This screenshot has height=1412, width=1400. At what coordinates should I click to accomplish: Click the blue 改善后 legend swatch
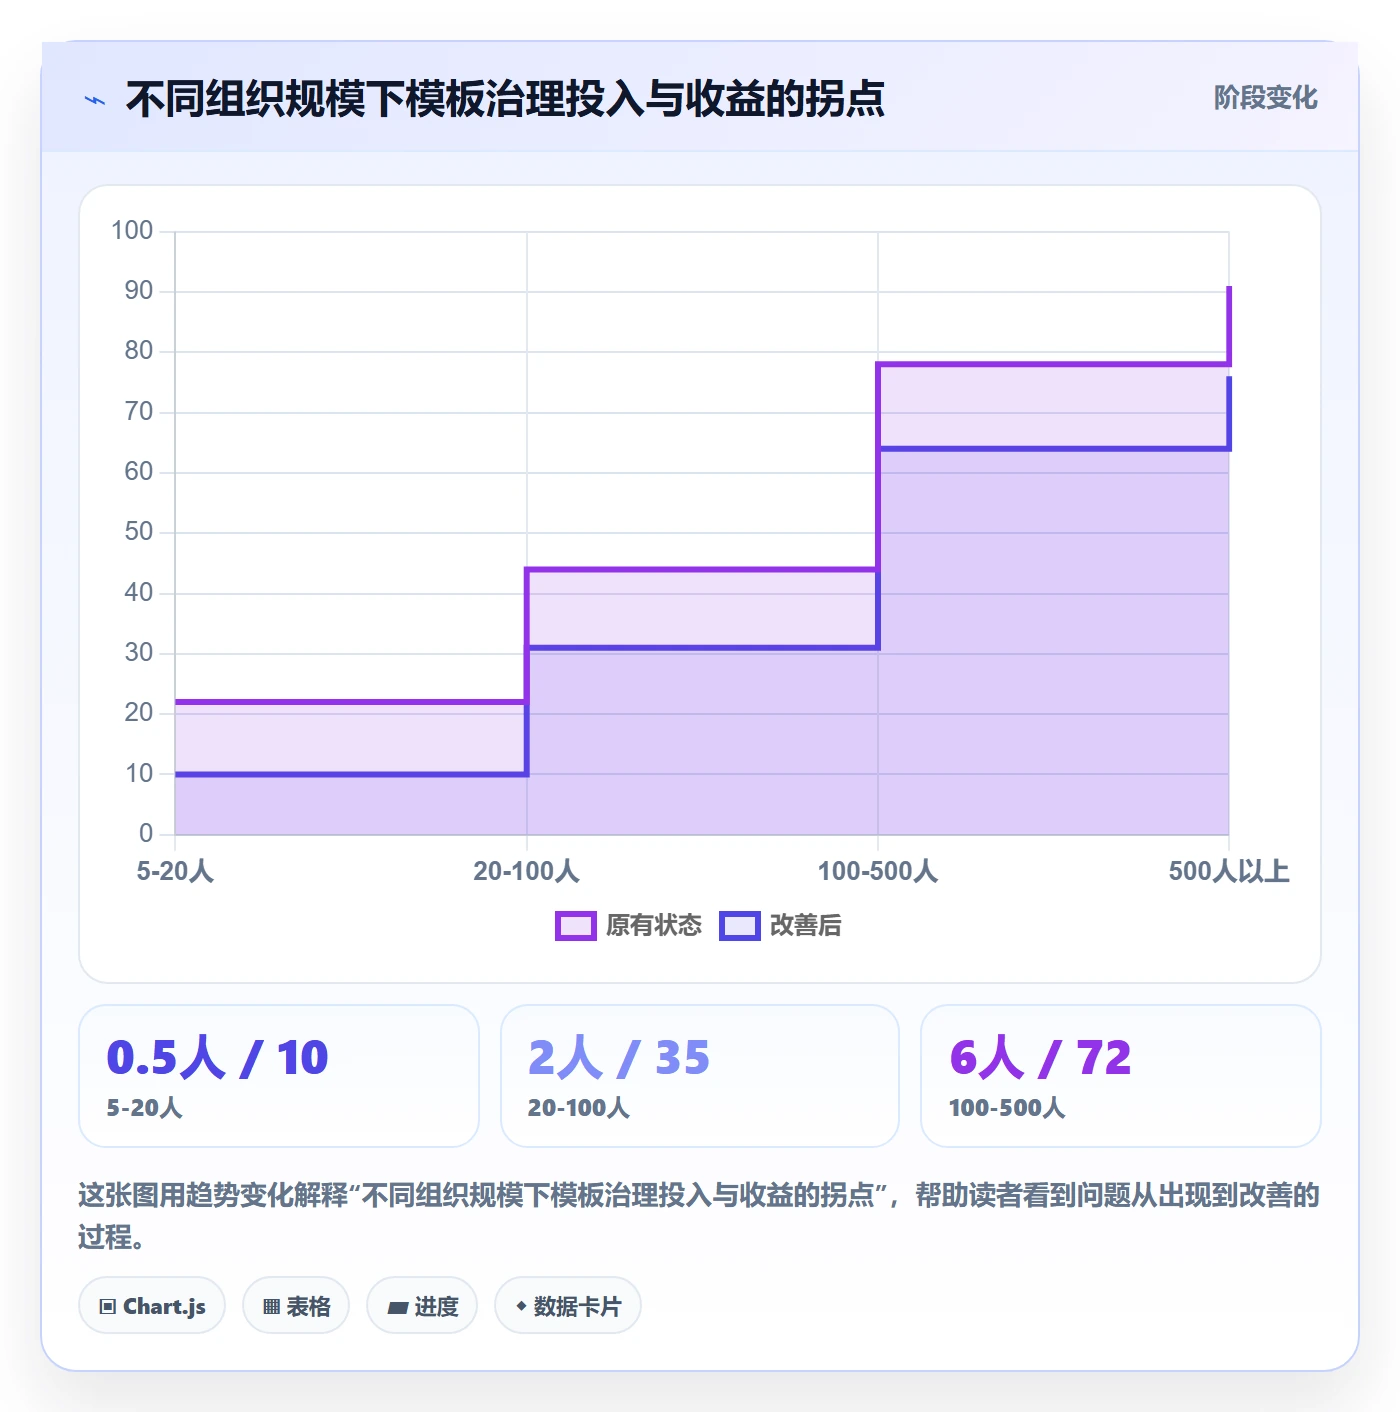[740, 926]
